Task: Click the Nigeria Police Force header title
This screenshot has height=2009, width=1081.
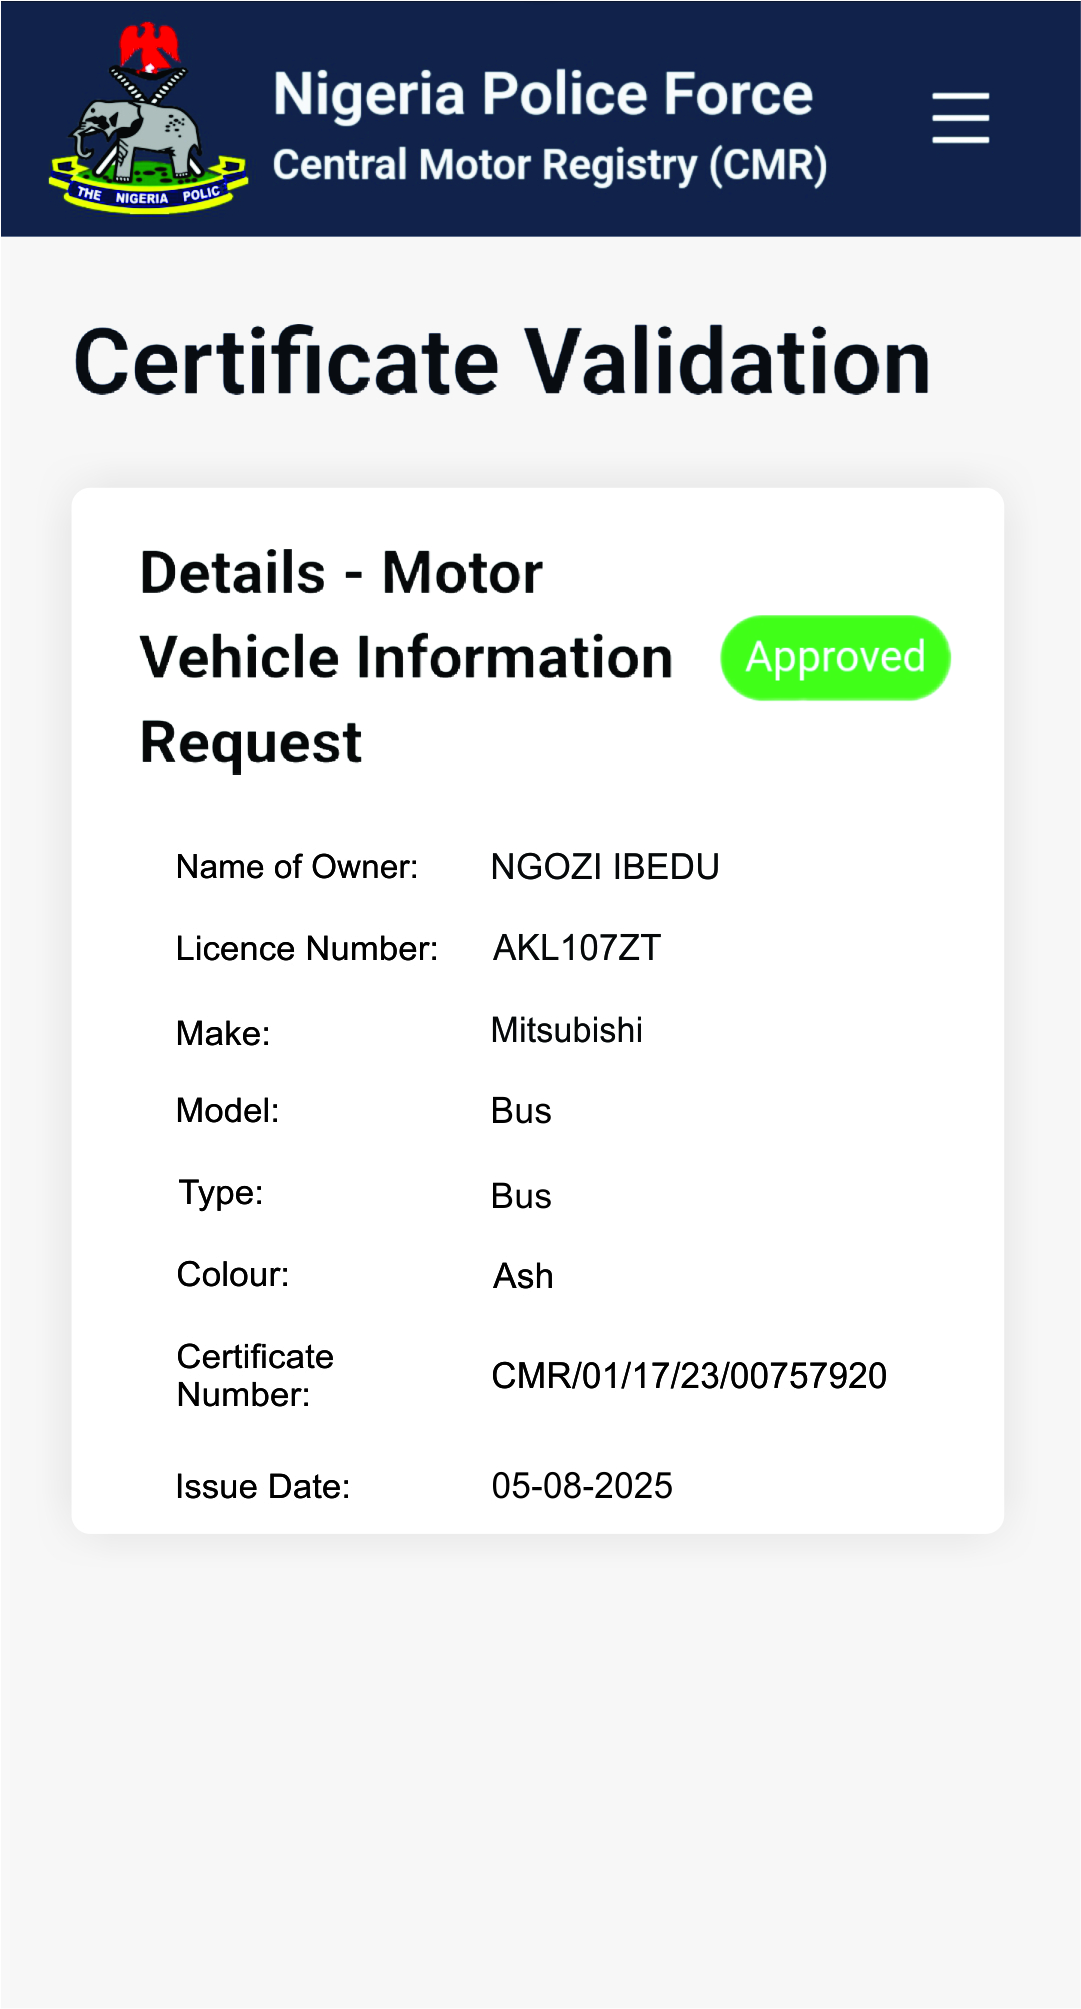Action: pyautogui.click(x=543, y=95)
